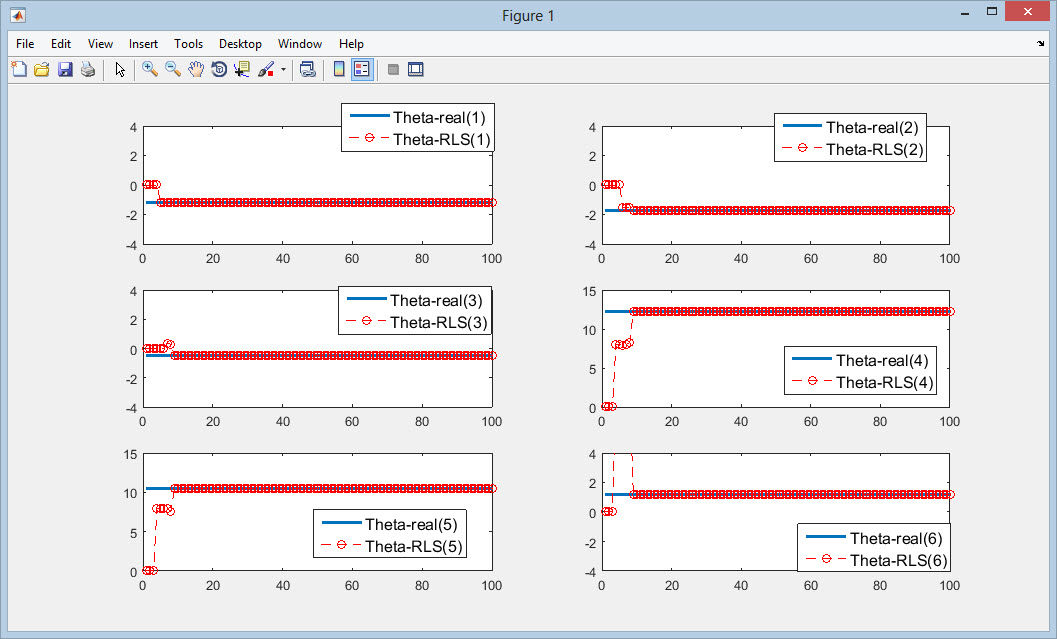
Task: Open a file with the folder icon
Action: (42, 69)
